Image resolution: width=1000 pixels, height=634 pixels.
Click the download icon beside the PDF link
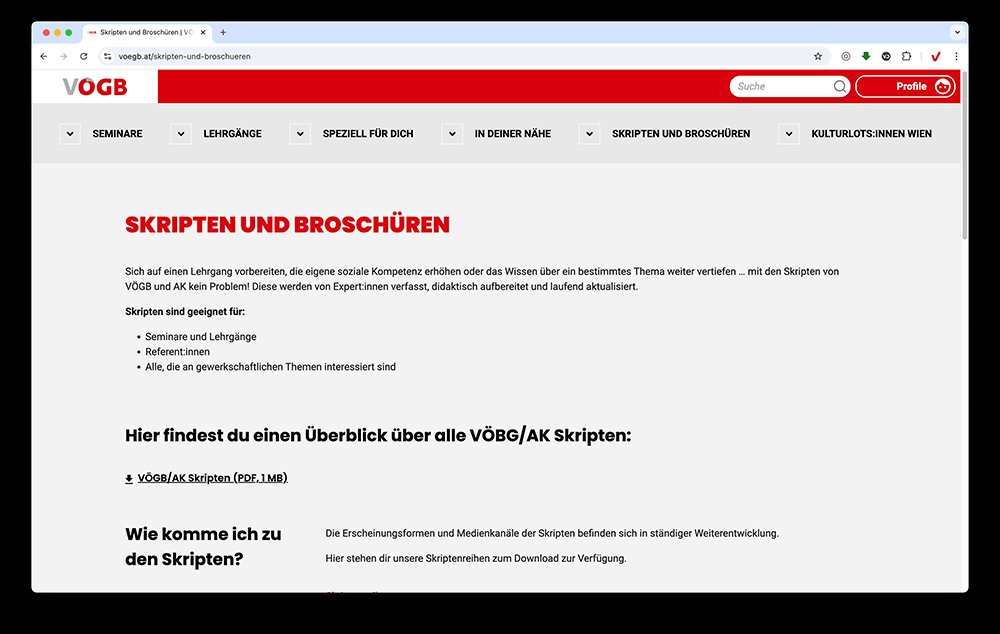[x=127, y=478]
